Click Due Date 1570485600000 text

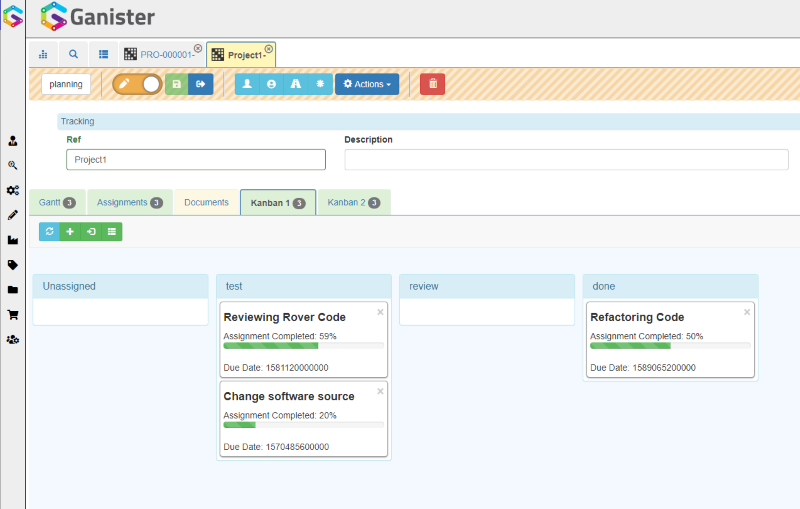tap(276, 447)
